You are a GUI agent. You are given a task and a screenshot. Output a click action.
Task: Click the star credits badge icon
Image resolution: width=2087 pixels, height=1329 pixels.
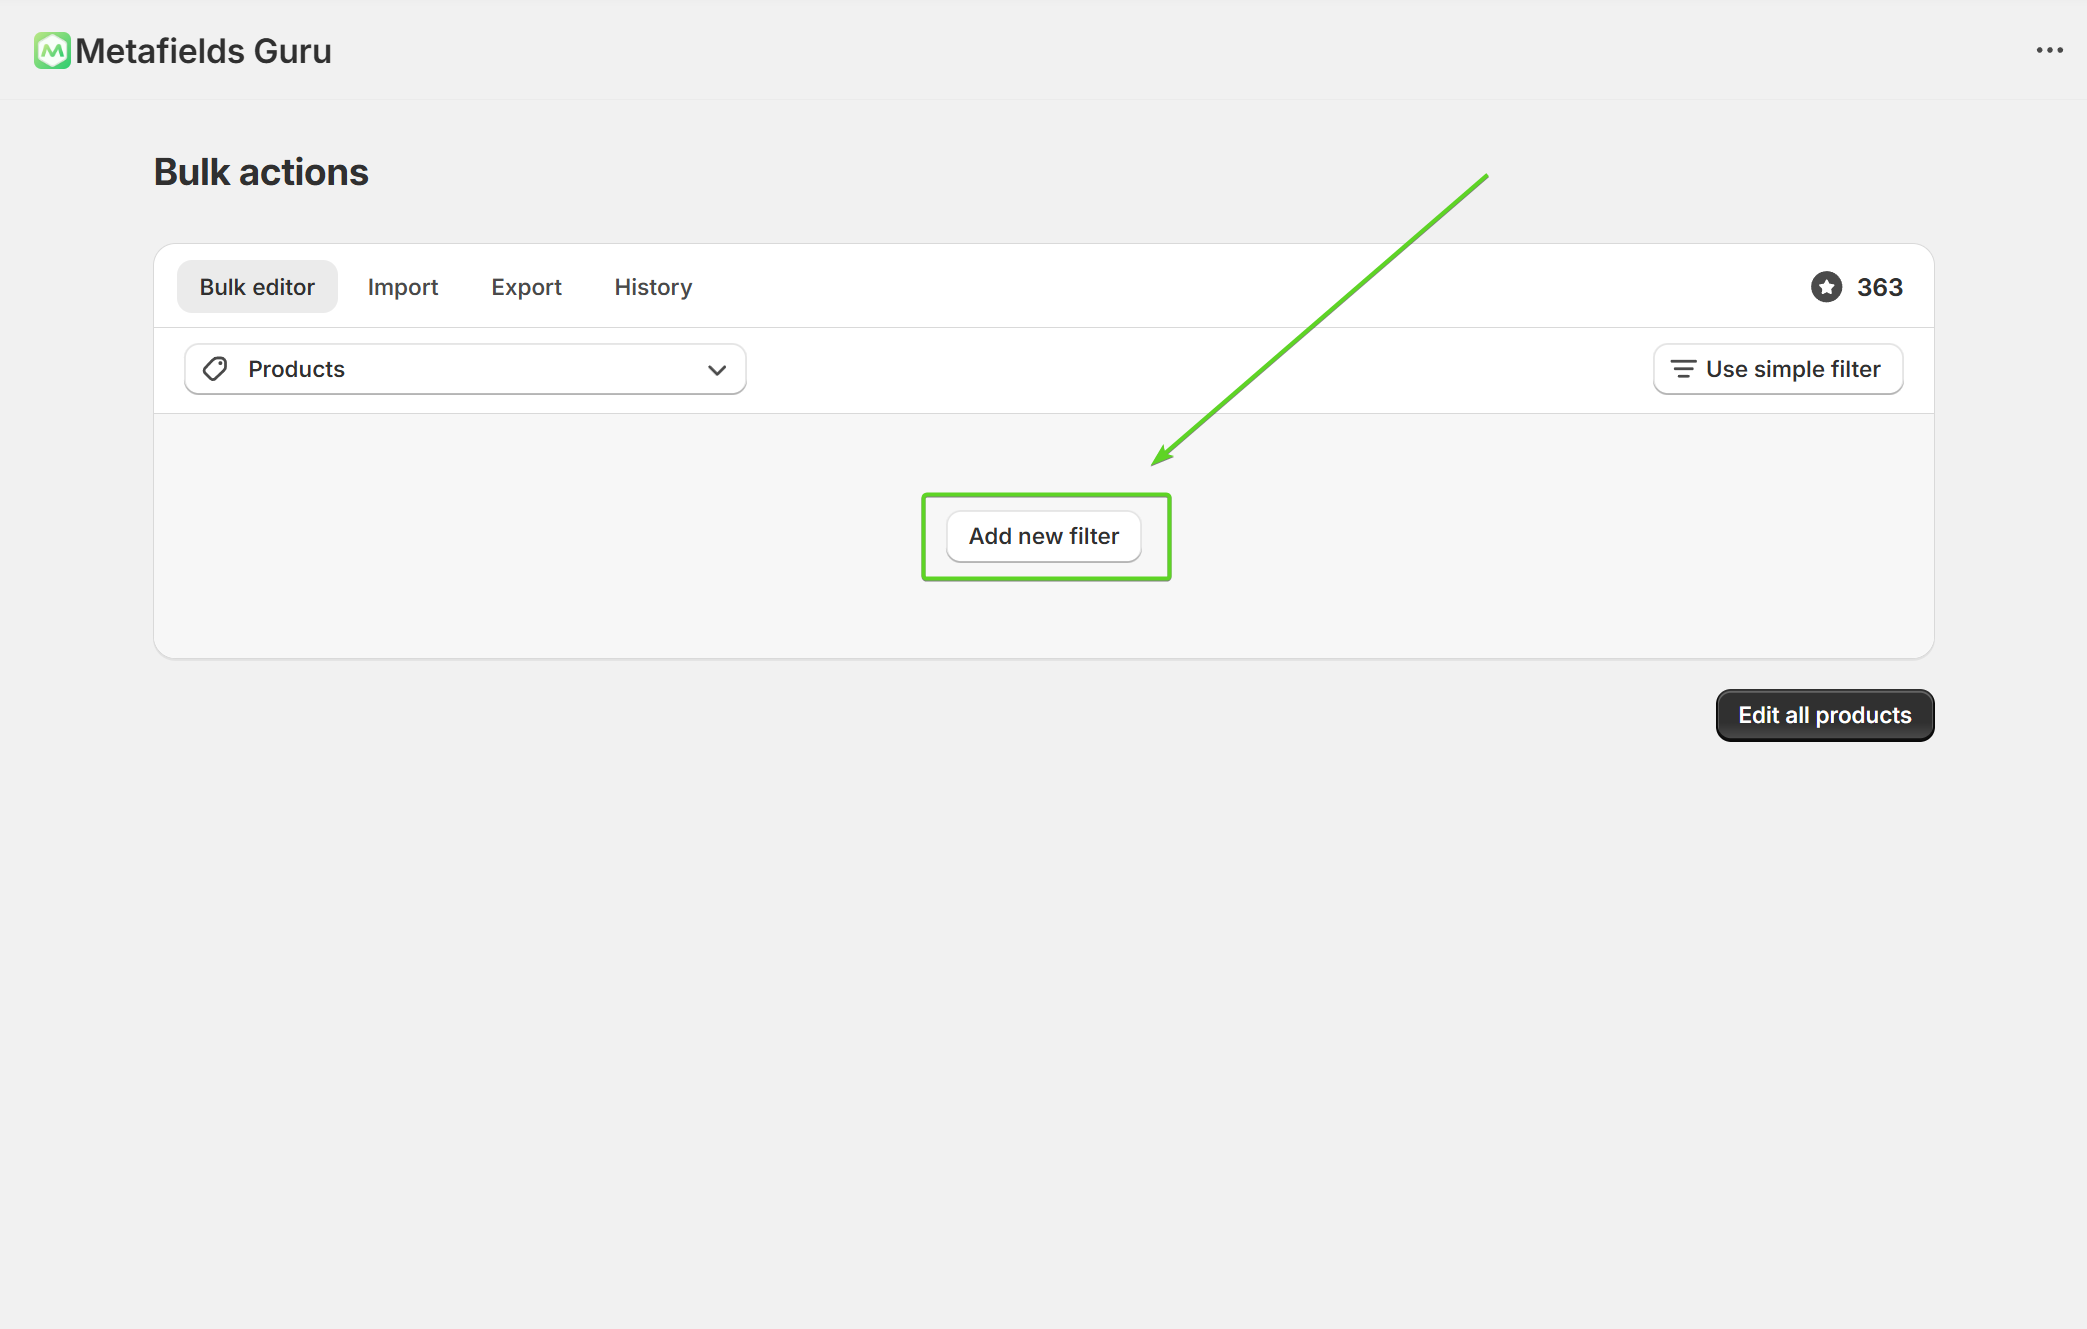(1826, 287)
